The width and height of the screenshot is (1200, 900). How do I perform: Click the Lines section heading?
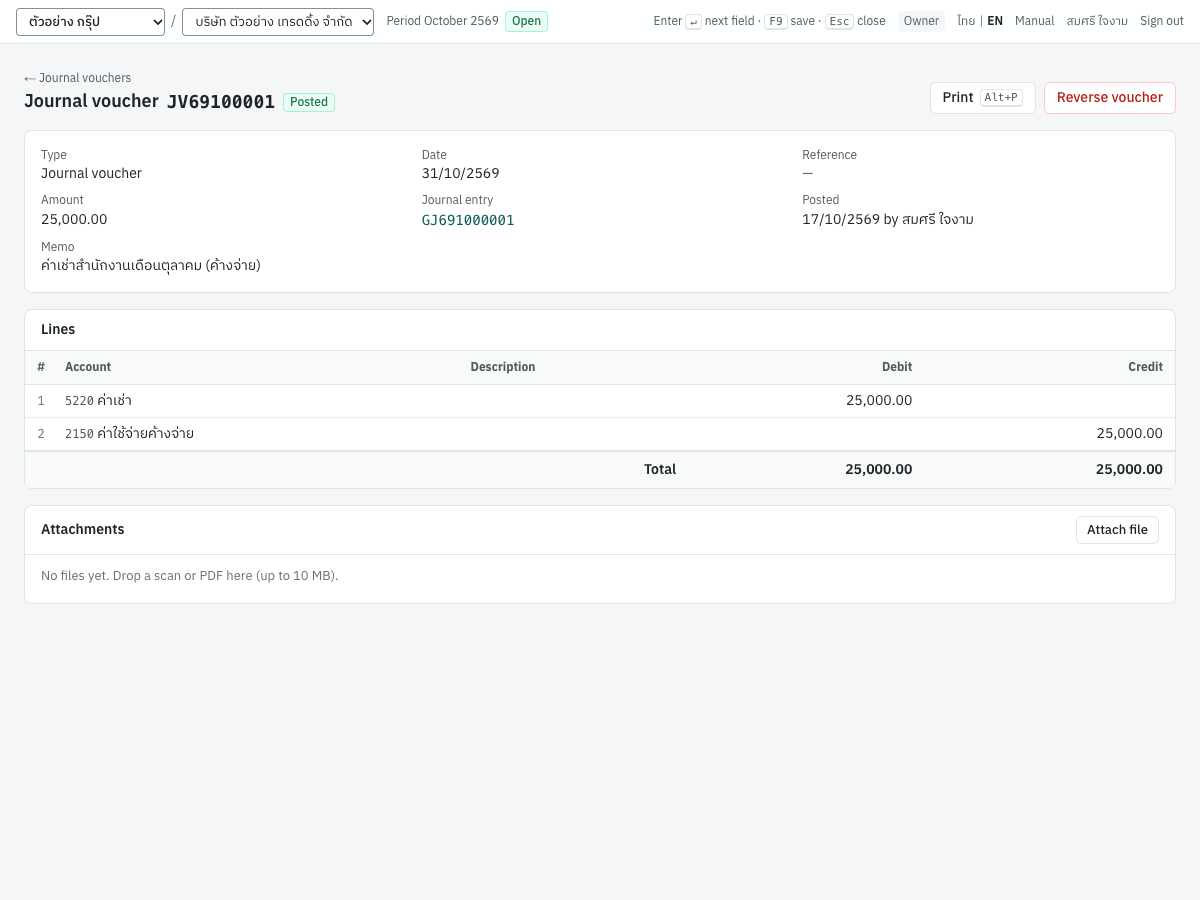(x=58, y=330)
